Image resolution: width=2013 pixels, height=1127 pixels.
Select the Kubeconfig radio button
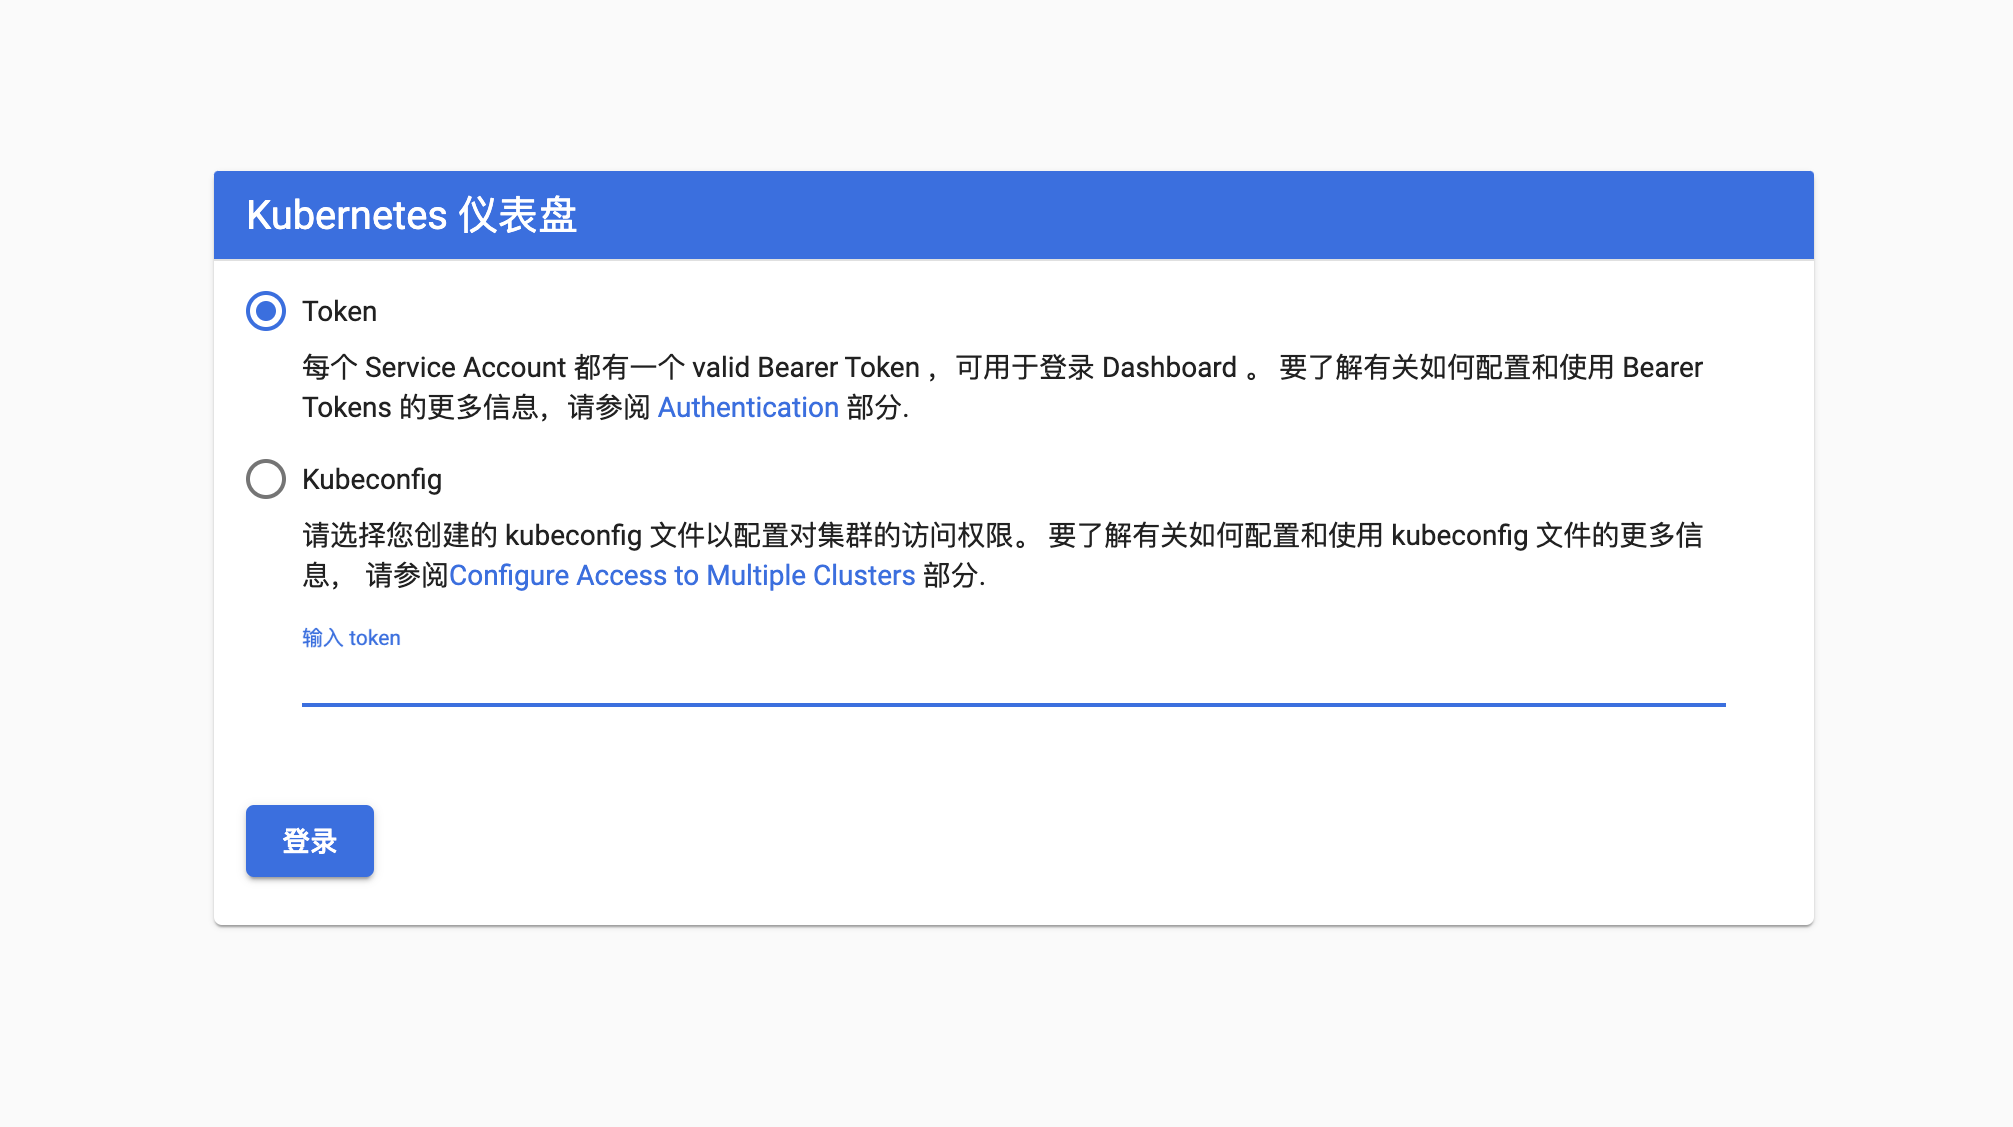(266, 479)
